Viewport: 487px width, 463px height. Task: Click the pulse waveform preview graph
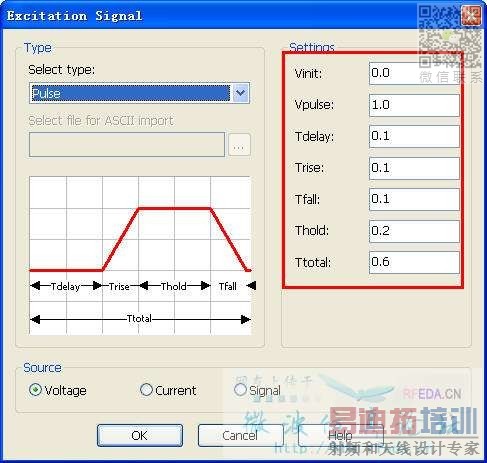click(x=140, y=255)
